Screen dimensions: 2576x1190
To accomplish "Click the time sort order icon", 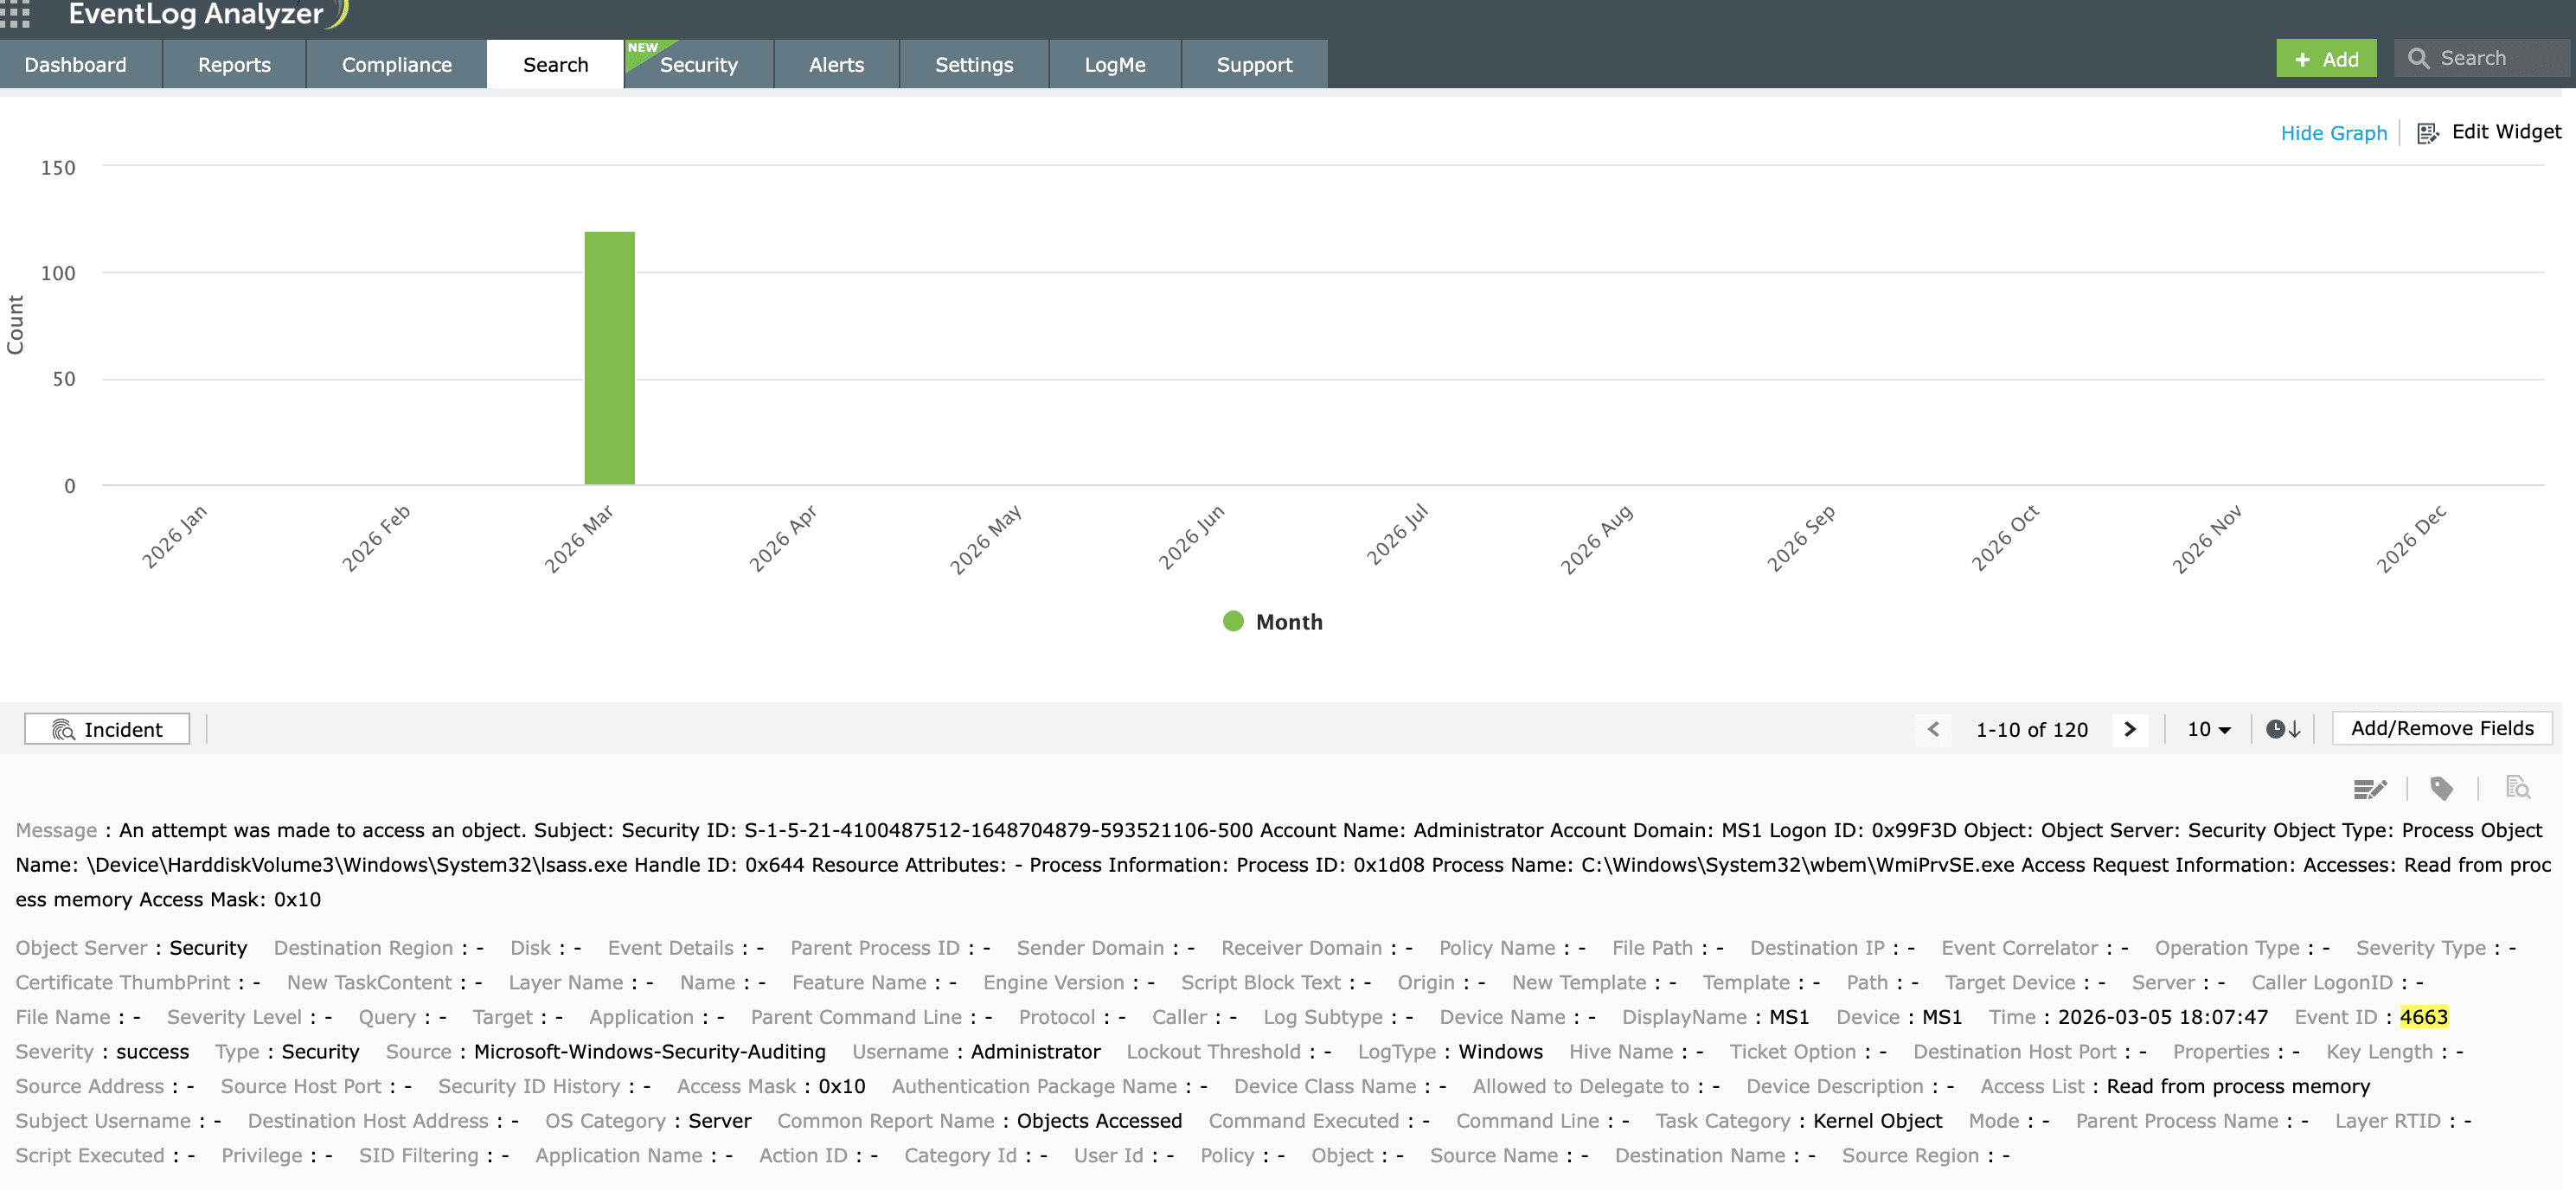I will click(x=2283, y=729).
